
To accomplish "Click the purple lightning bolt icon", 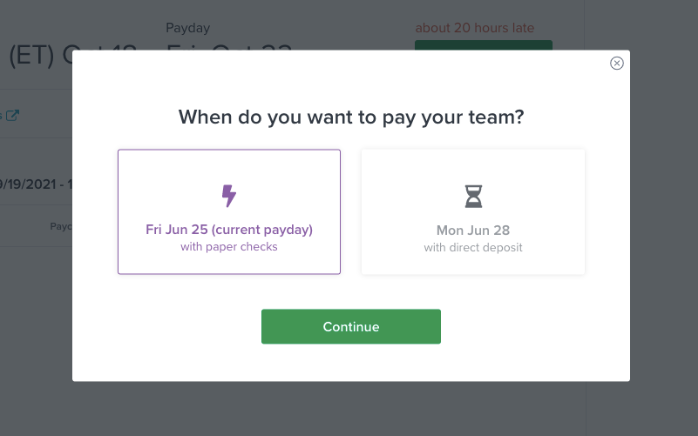I will [x=229, y=195].
